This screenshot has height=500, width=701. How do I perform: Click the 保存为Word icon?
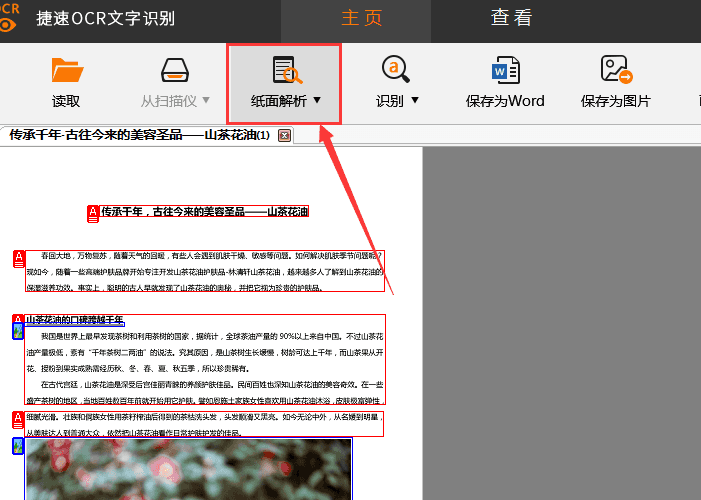[x=505, y=70]
